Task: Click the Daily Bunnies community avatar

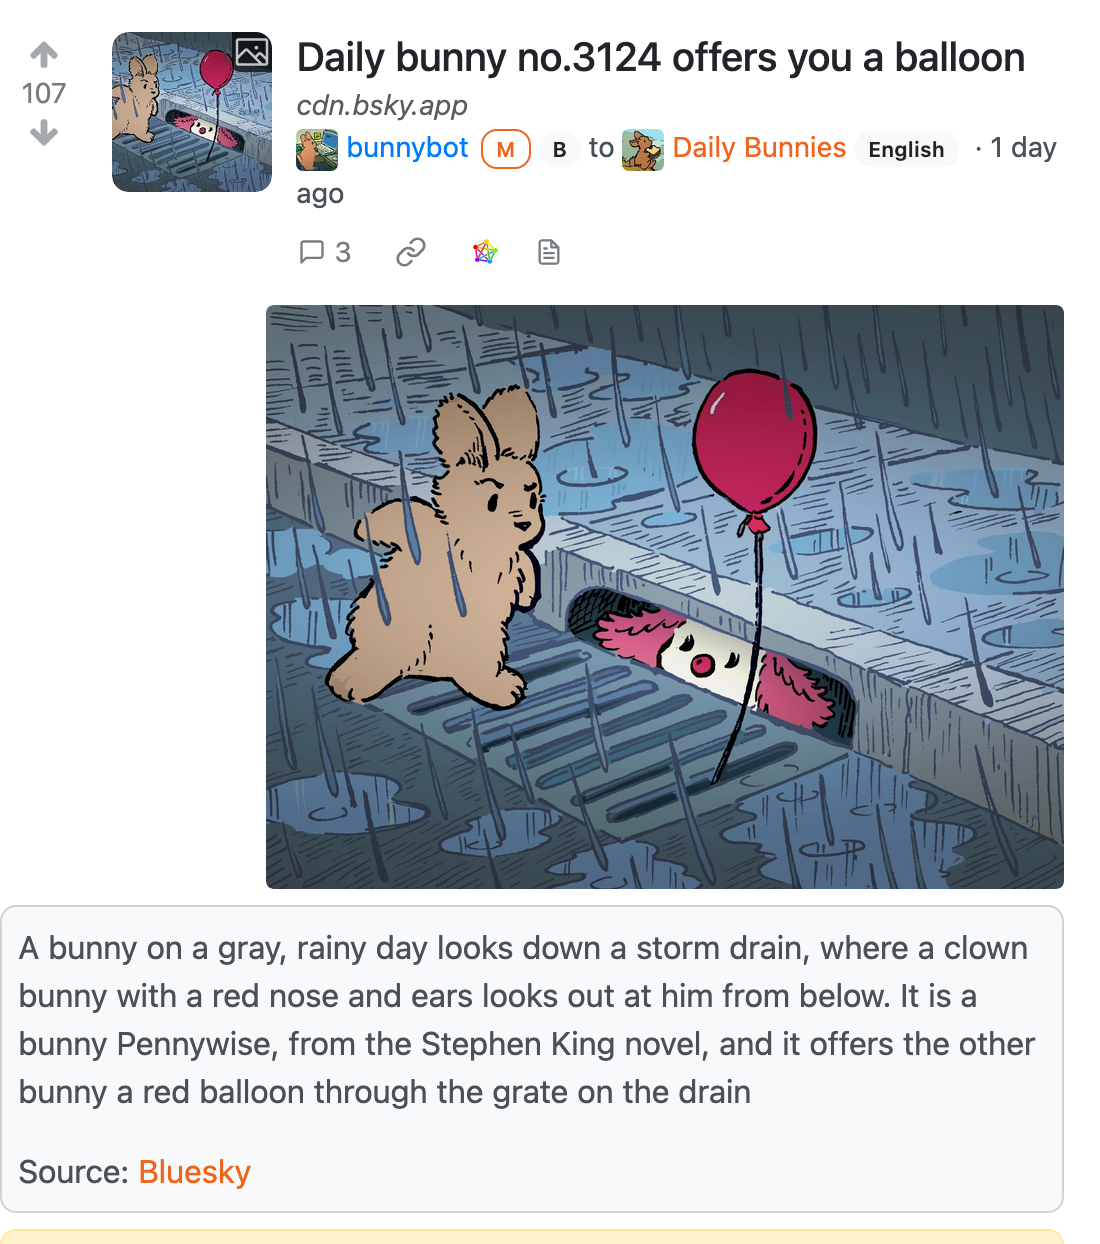Action: [642, 149]
